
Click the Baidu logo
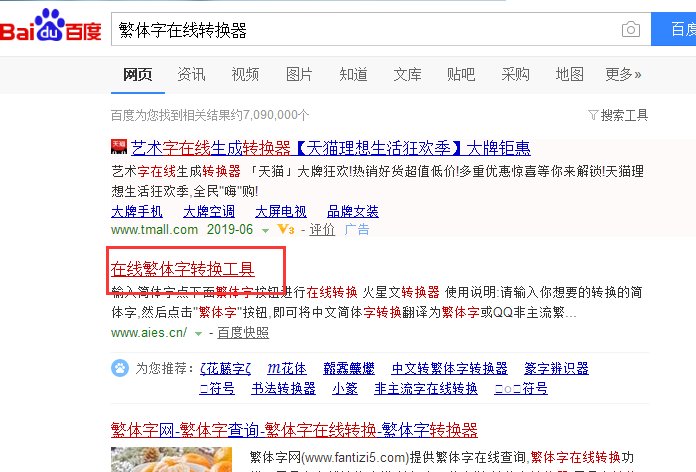pos(50,26)
